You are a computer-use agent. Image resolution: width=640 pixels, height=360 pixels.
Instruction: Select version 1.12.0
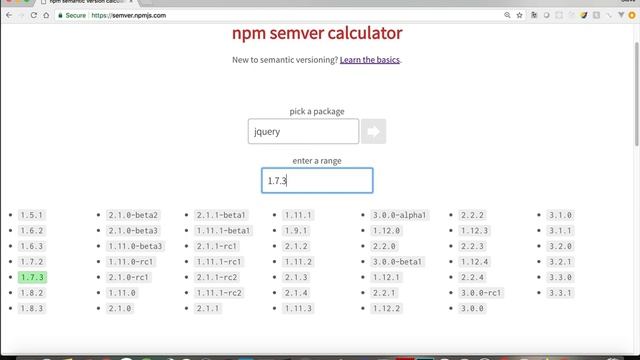pos(387,231)
